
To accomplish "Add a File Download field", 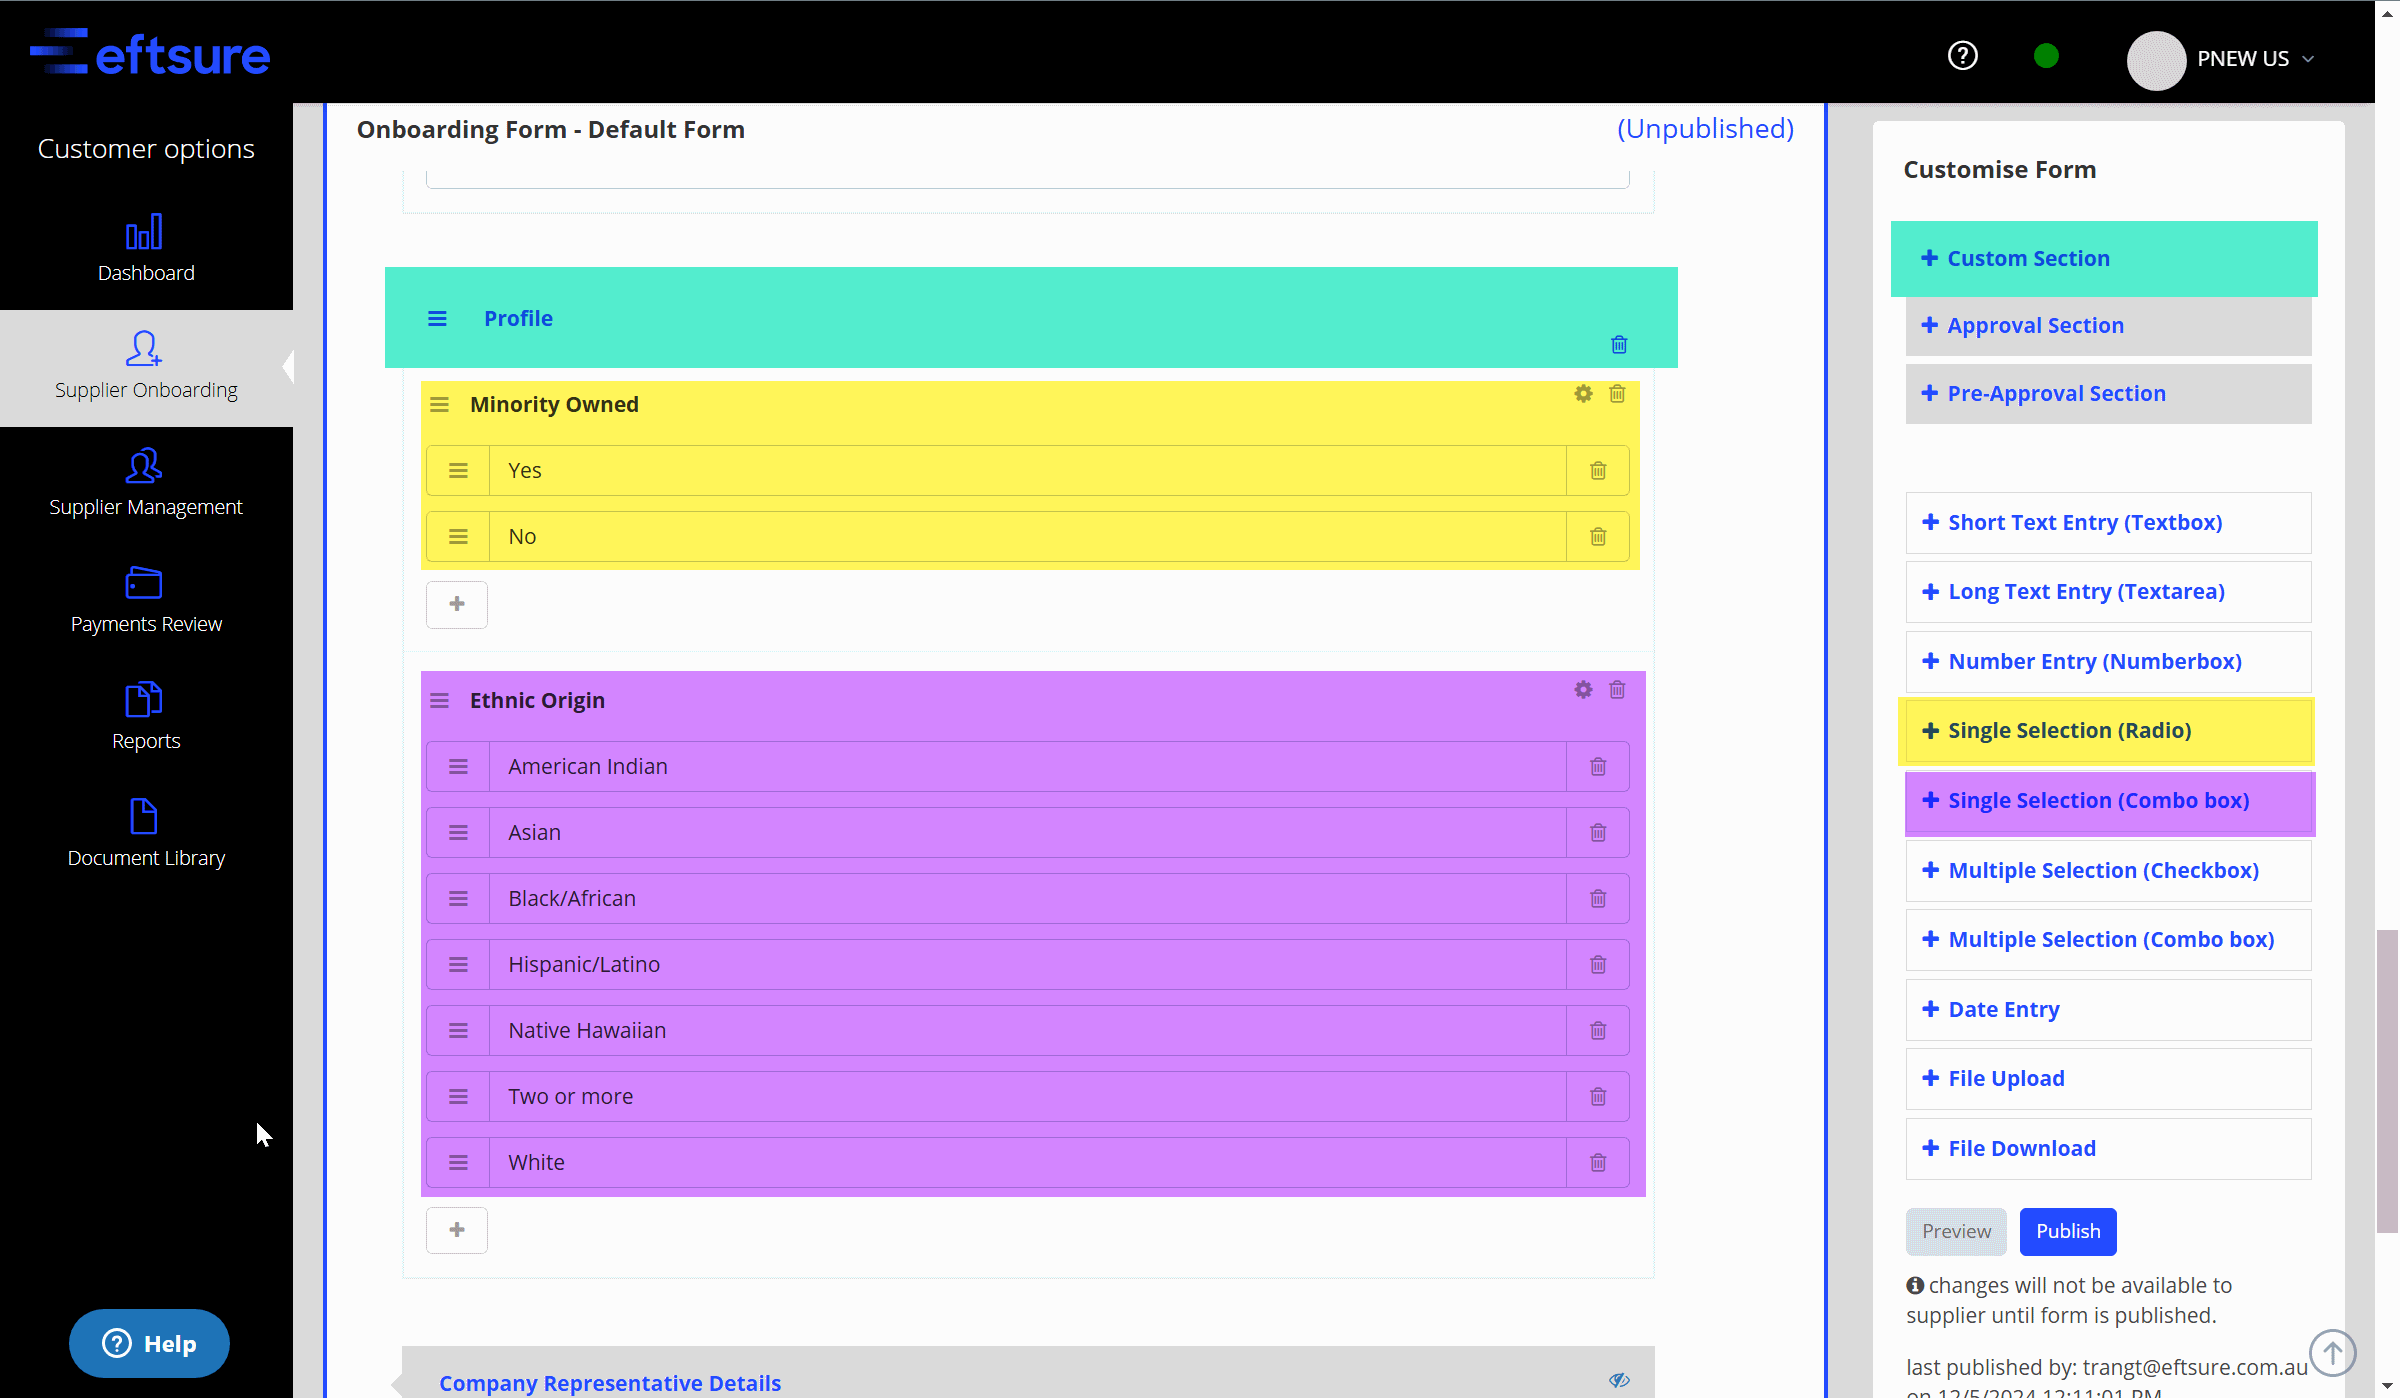I will point(2108,1148).
